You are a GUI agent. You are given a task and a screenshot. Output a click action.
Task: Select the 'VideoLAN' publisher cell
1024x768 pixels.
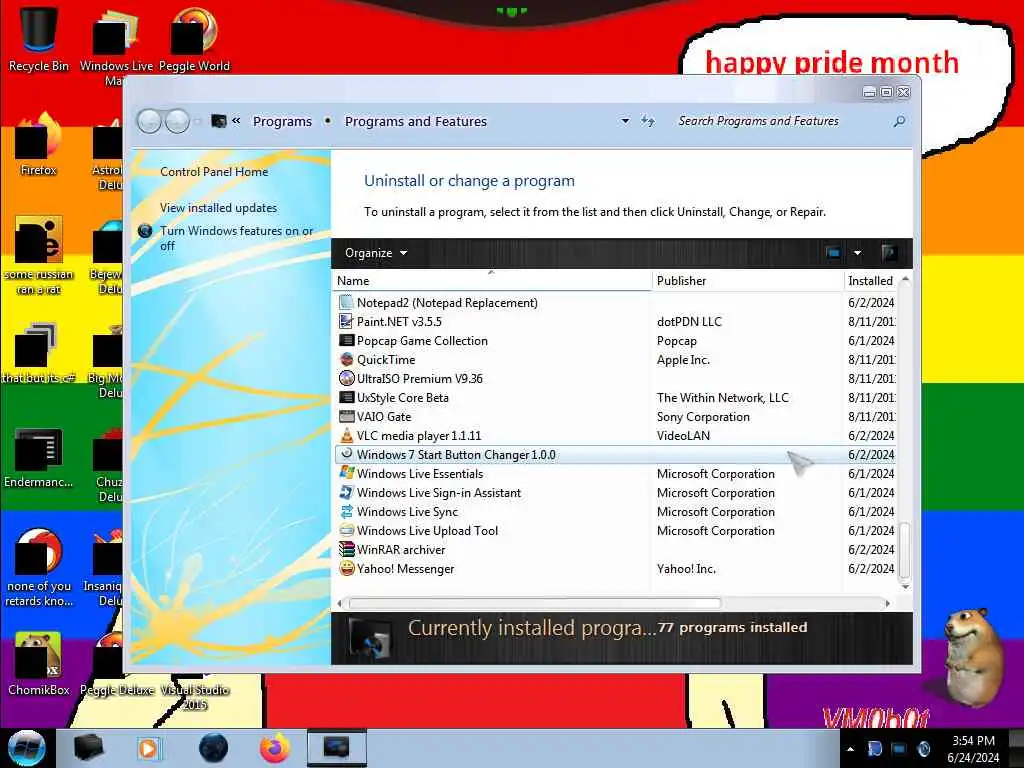pos(683,436)
